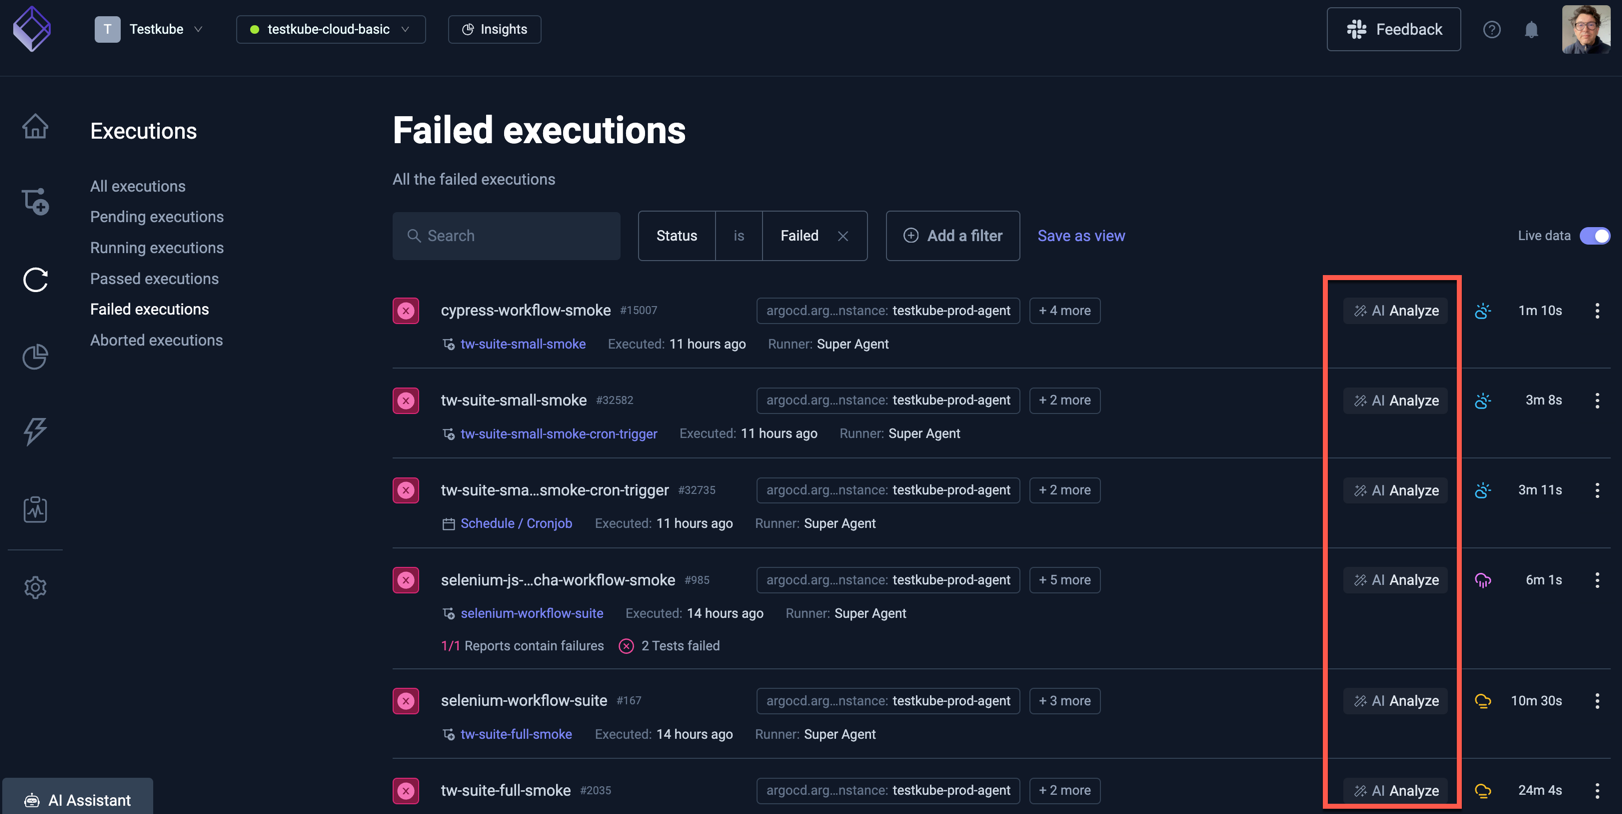Click the Testkube logo icon
Viewport: 1622px width, 814px height.
(x=32, y=29)
